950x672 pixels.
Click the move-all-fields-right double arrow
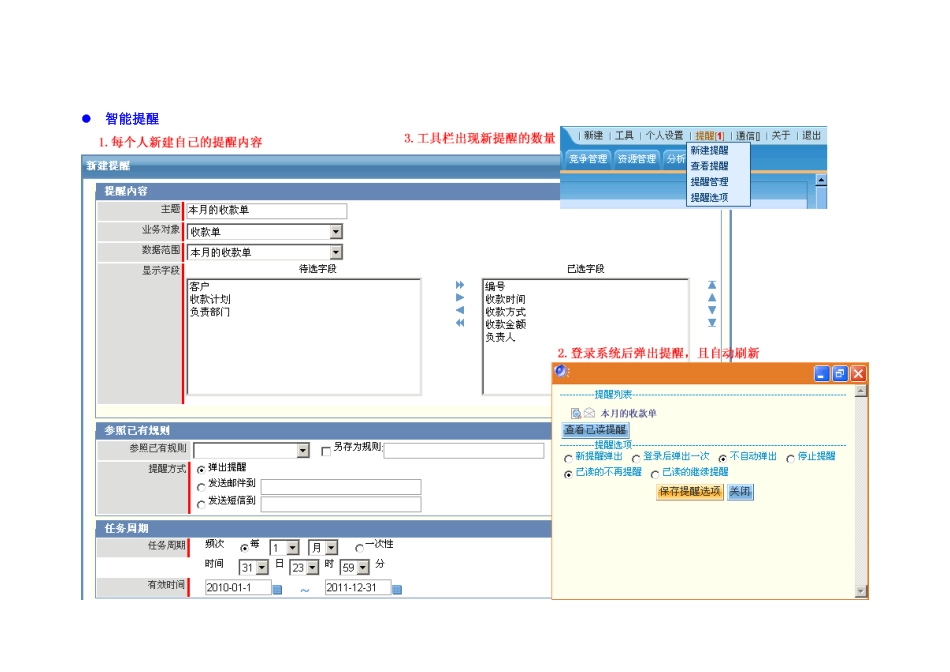[x=460, y=285]
